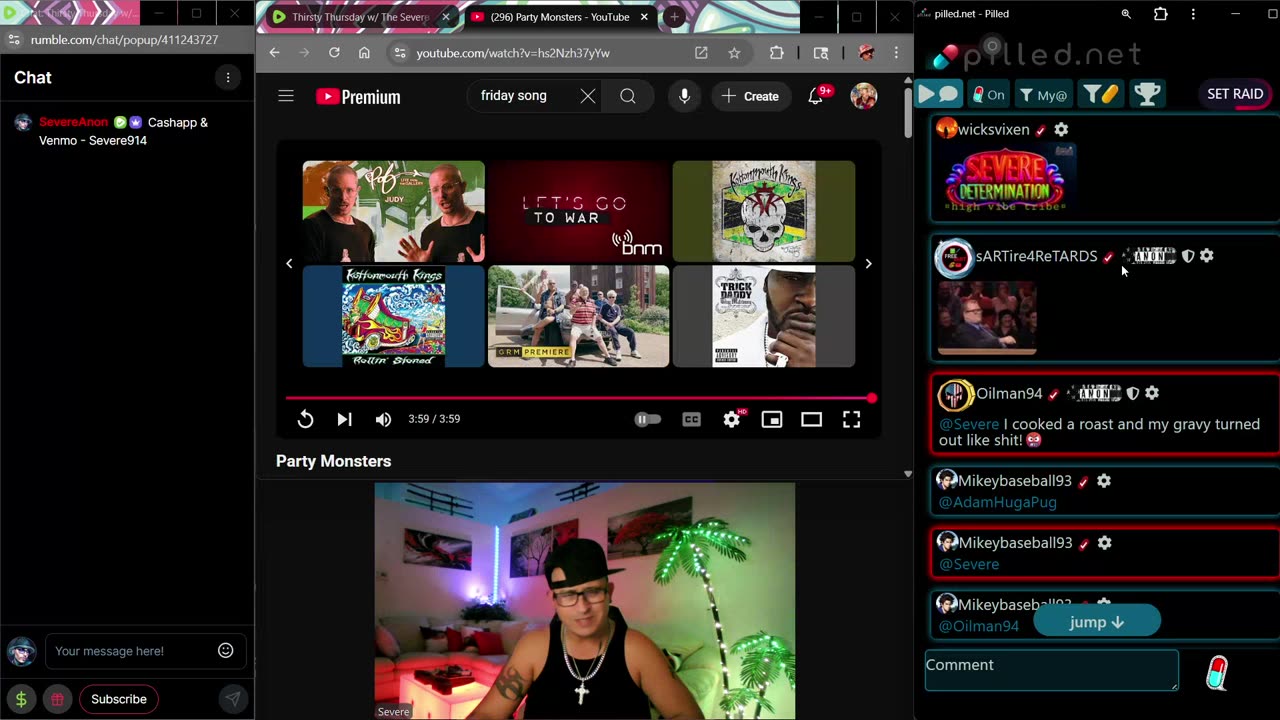Send comment with the Pilled pill button

(x=1217, y=672)
